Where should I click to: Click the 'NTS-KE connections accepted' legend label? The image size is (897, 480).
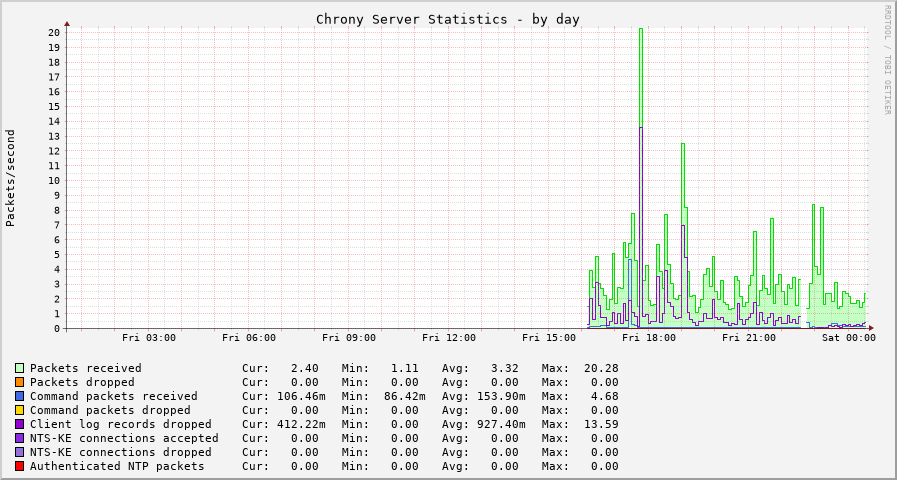coord(124,438)
